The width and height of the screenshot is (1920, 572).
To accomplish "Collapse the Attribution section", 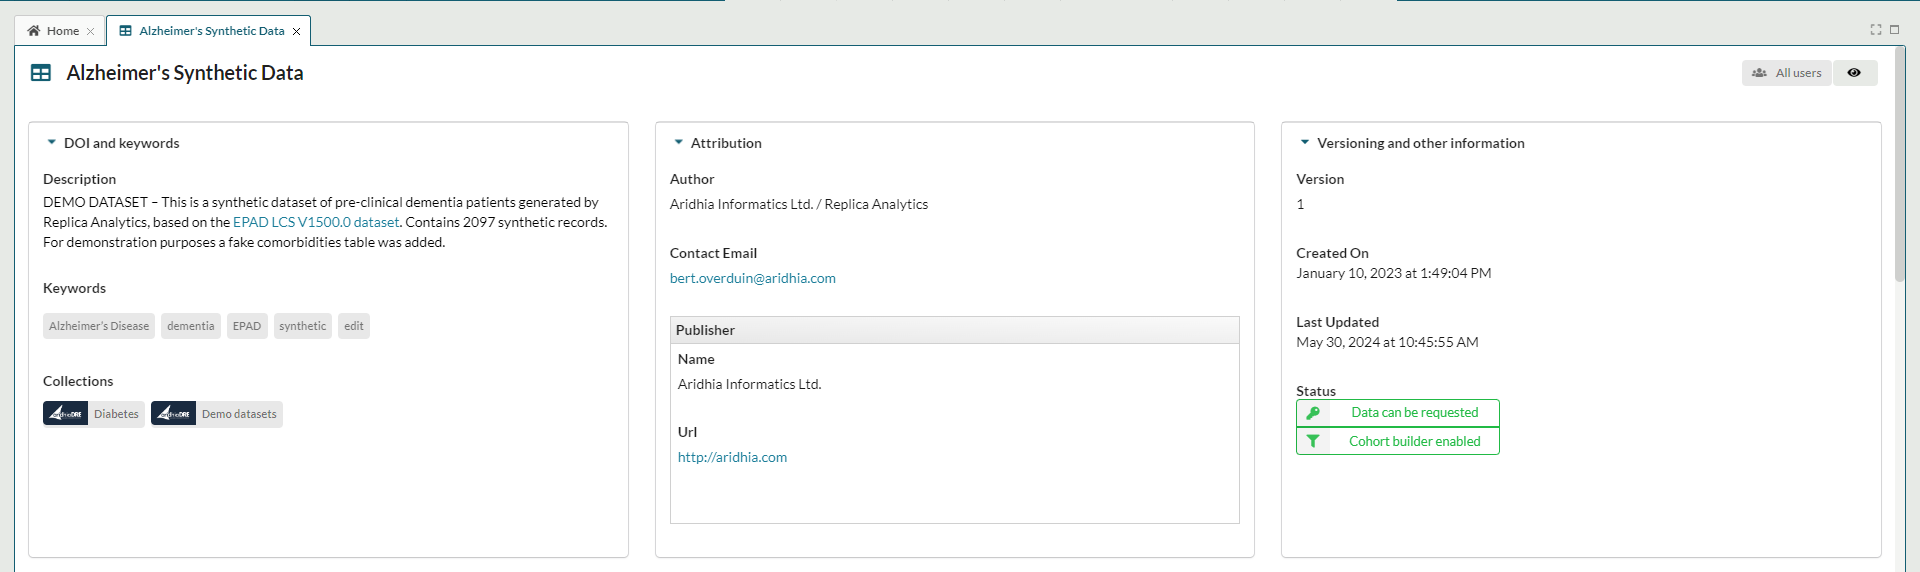I will [679, 143].
